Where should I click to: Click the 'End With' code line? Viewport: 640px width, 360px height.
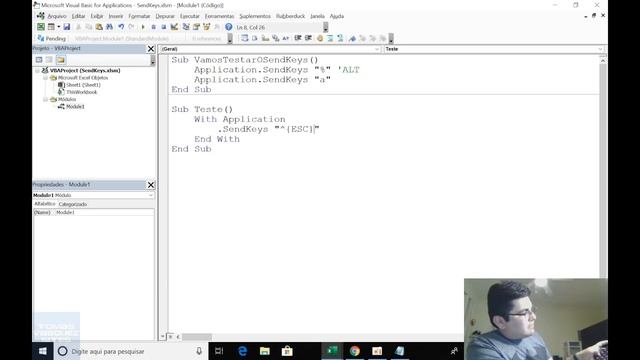[x=217, y=139]
